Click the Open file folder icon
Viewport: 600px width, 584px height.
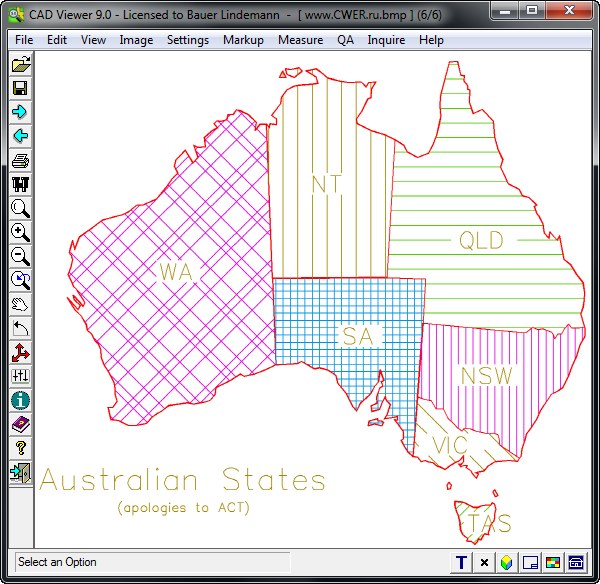20,65
